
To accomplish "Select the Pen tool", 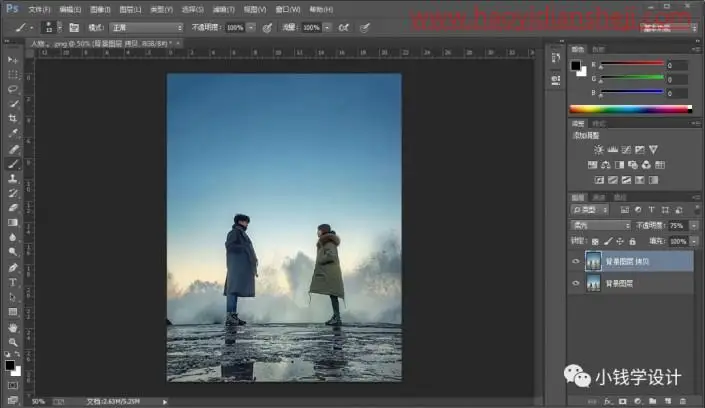I will coord(13,268).
